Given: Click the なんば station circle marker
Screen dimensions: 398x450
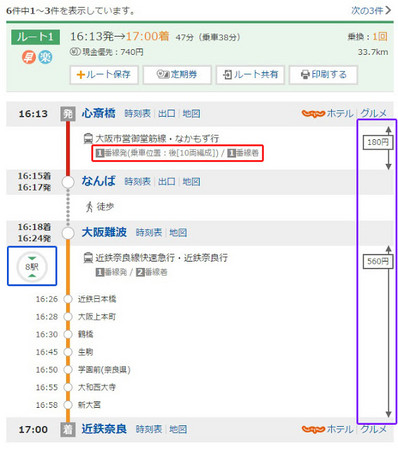Looking at the screenshot, I should pyautogui.click(x=68, y=182).
